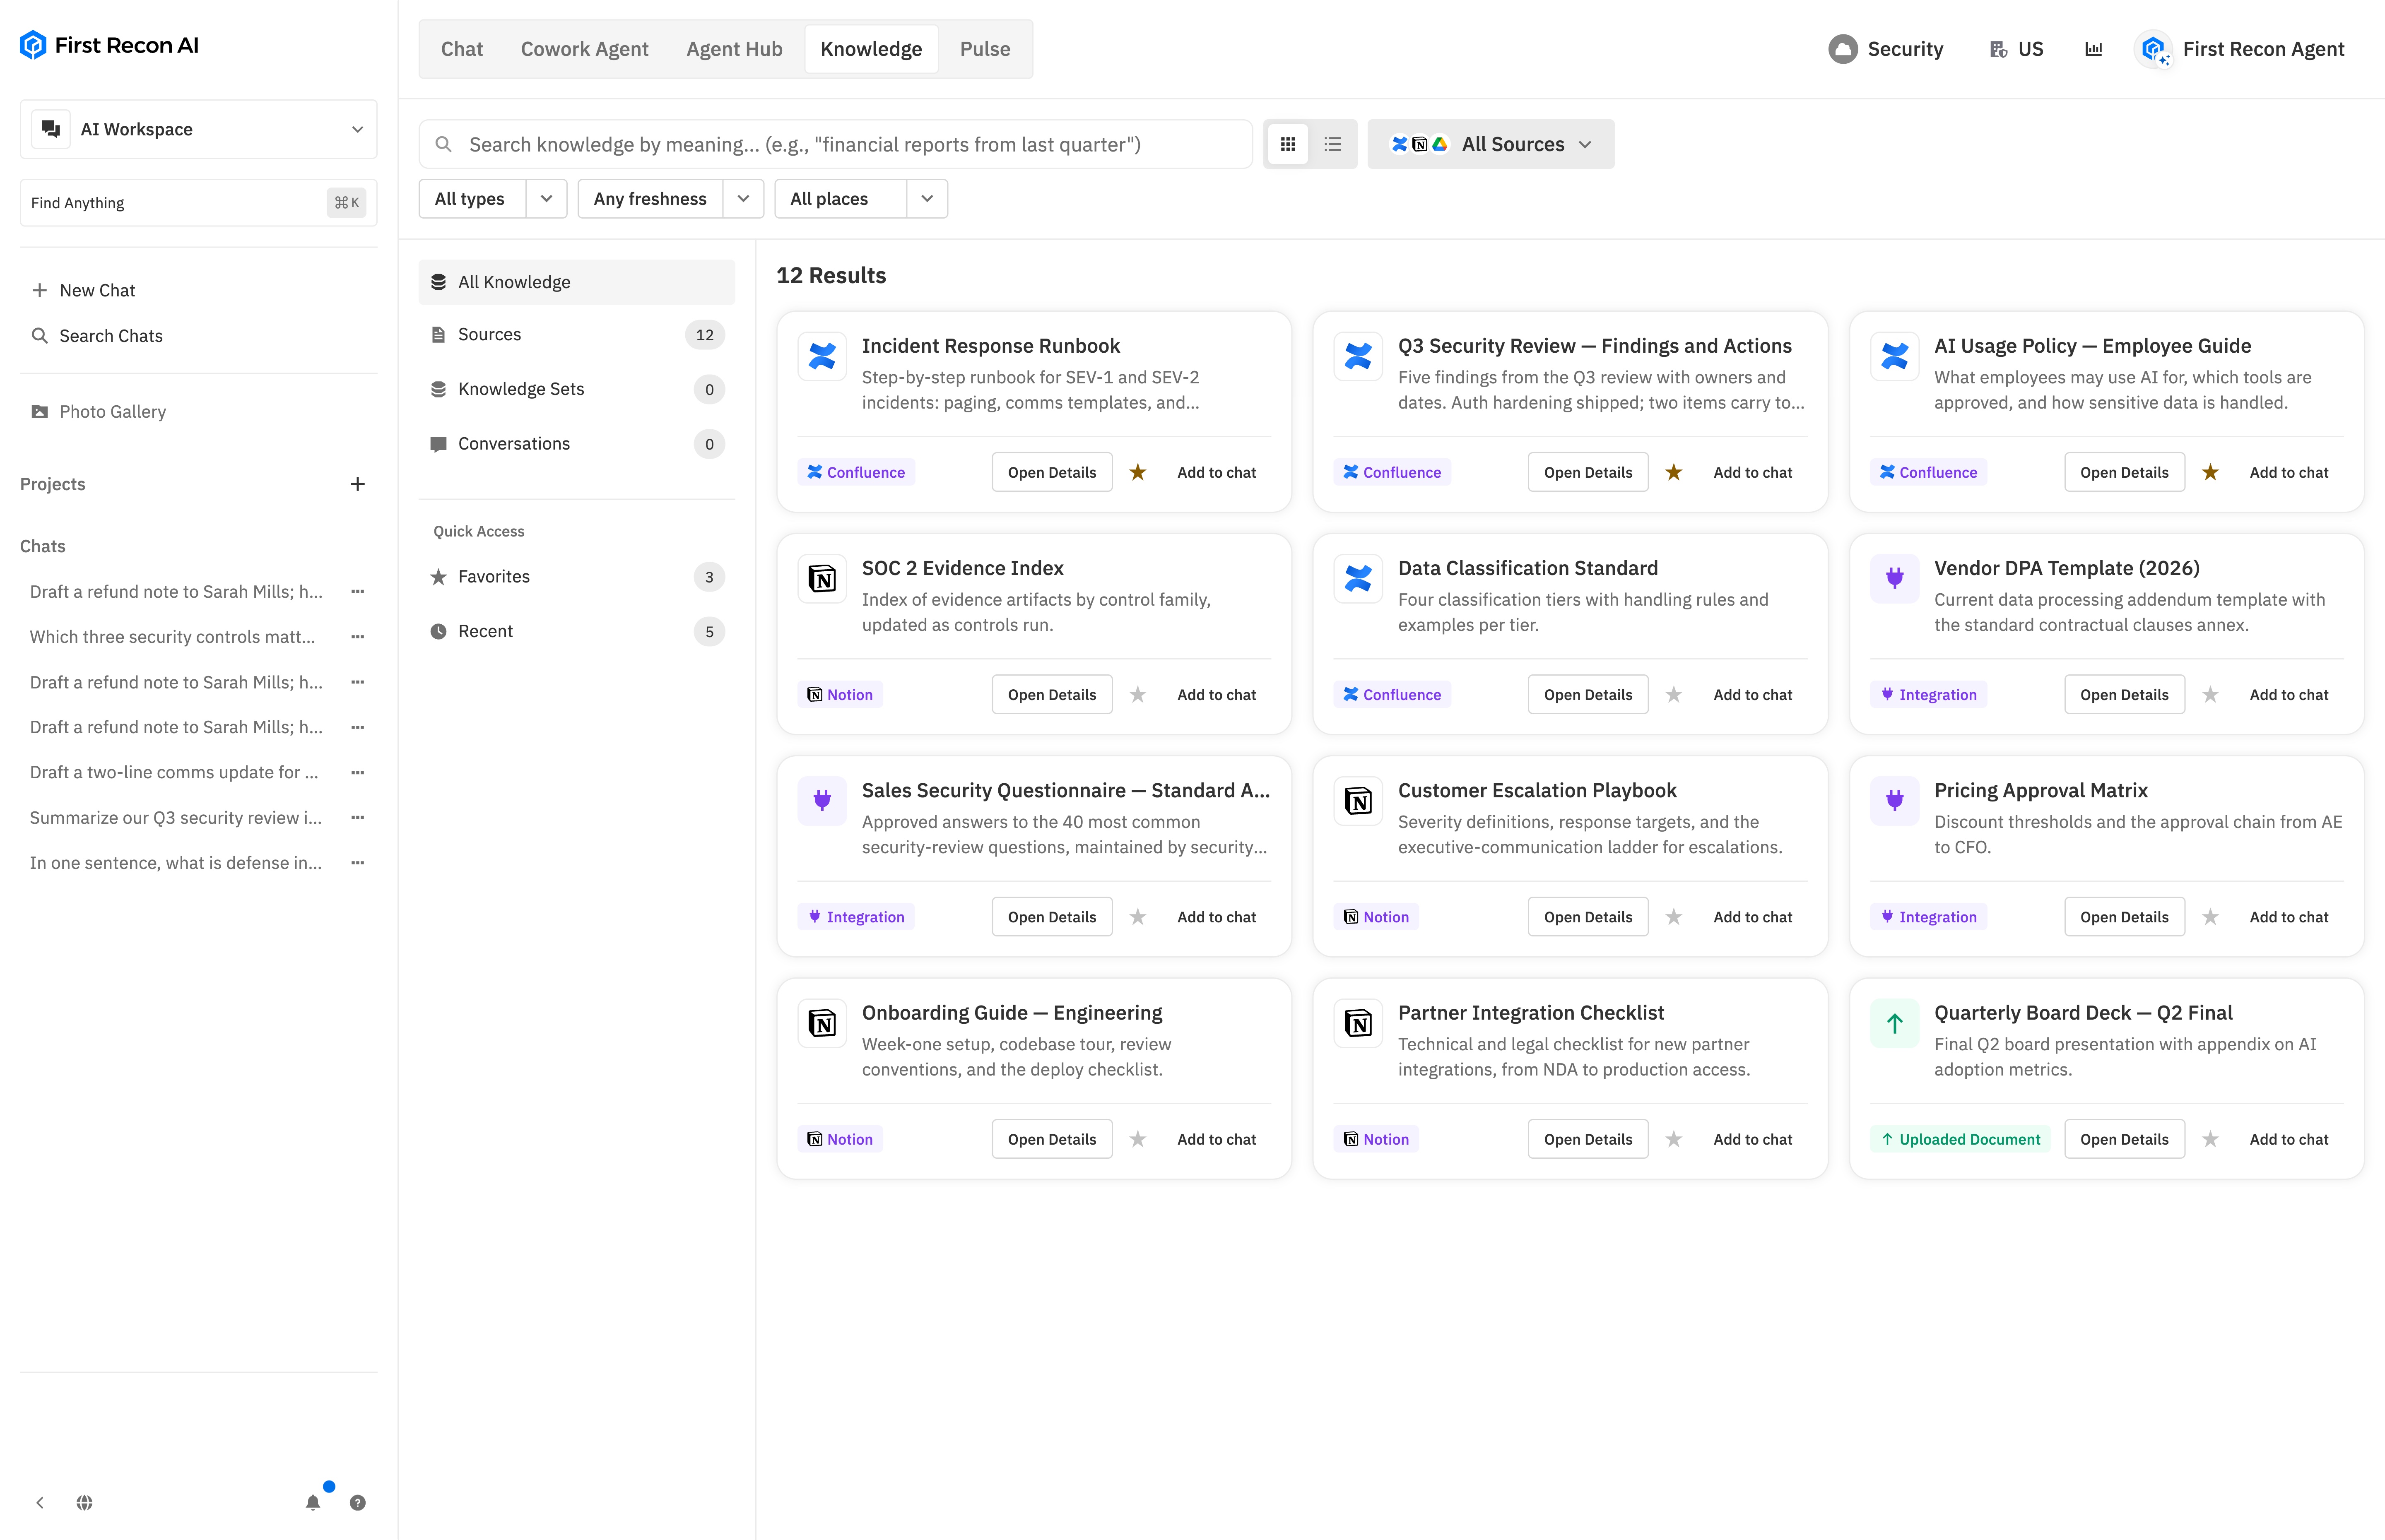Screen dimensions: 2385x1540
Task: Click the Notion icon on Customer Escalation Playbook card
Action: click(1358, 801)
